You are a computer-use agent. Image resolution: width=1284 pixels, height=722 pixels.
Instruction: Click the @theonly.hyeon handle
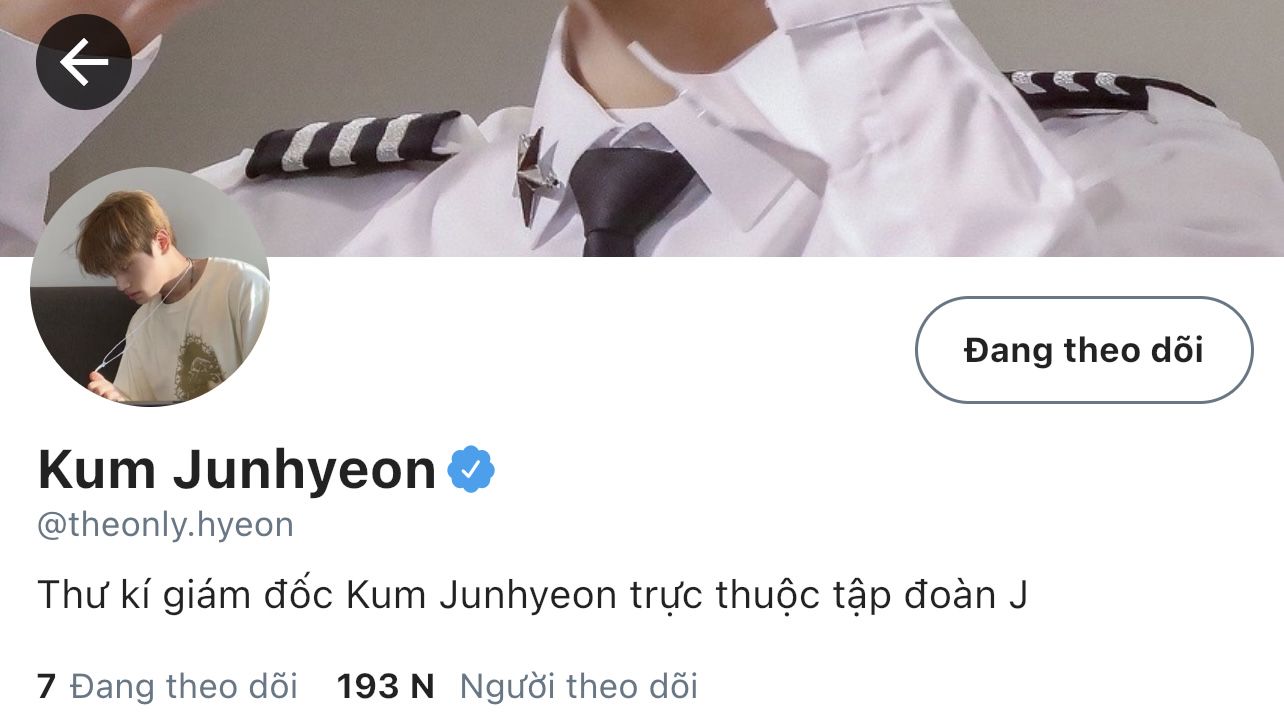click(x=165, y=526)
